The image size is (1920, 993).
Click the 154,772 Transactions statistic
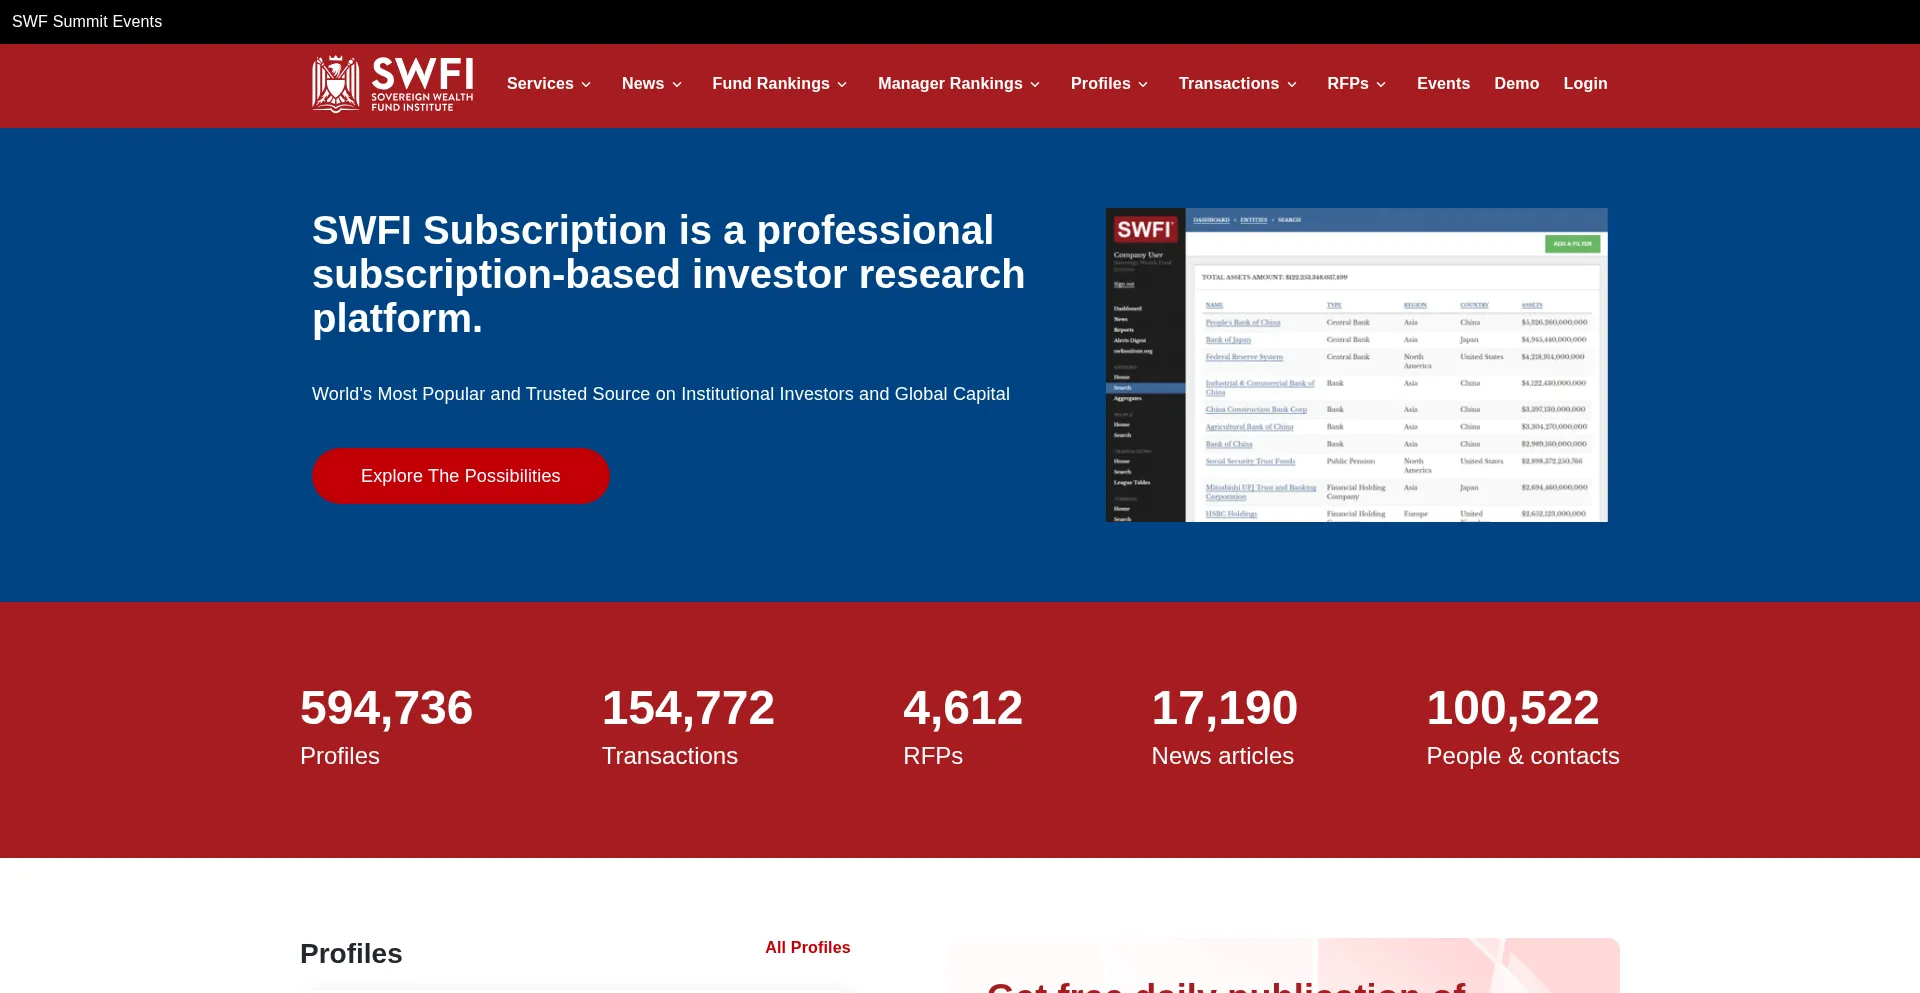tap(687, 727)
